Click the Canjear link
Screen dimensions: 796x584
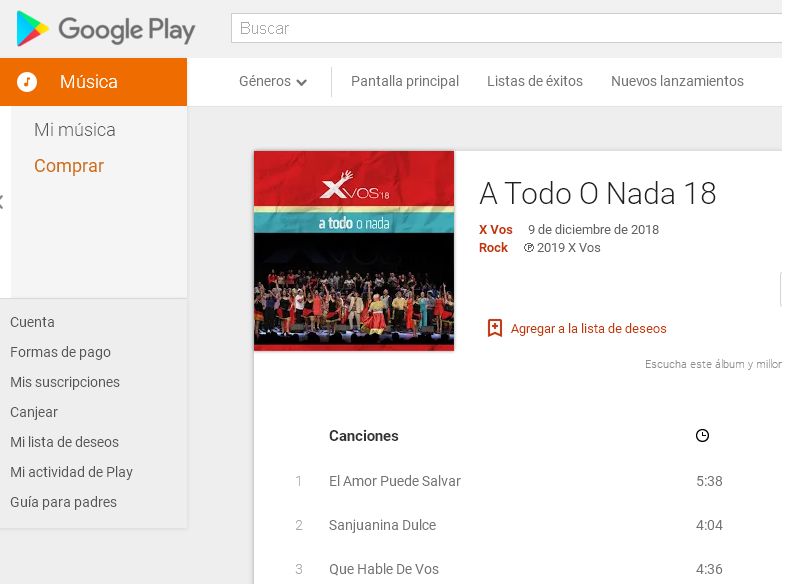pos(34,412)
